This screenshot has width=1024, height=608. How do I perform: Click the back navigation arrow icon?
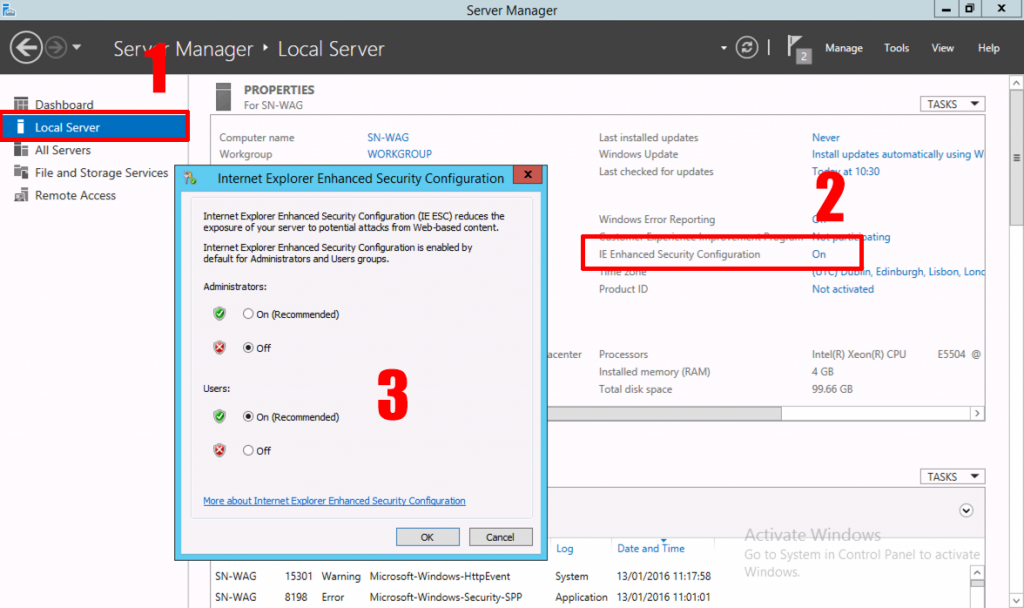click(26, 47)
